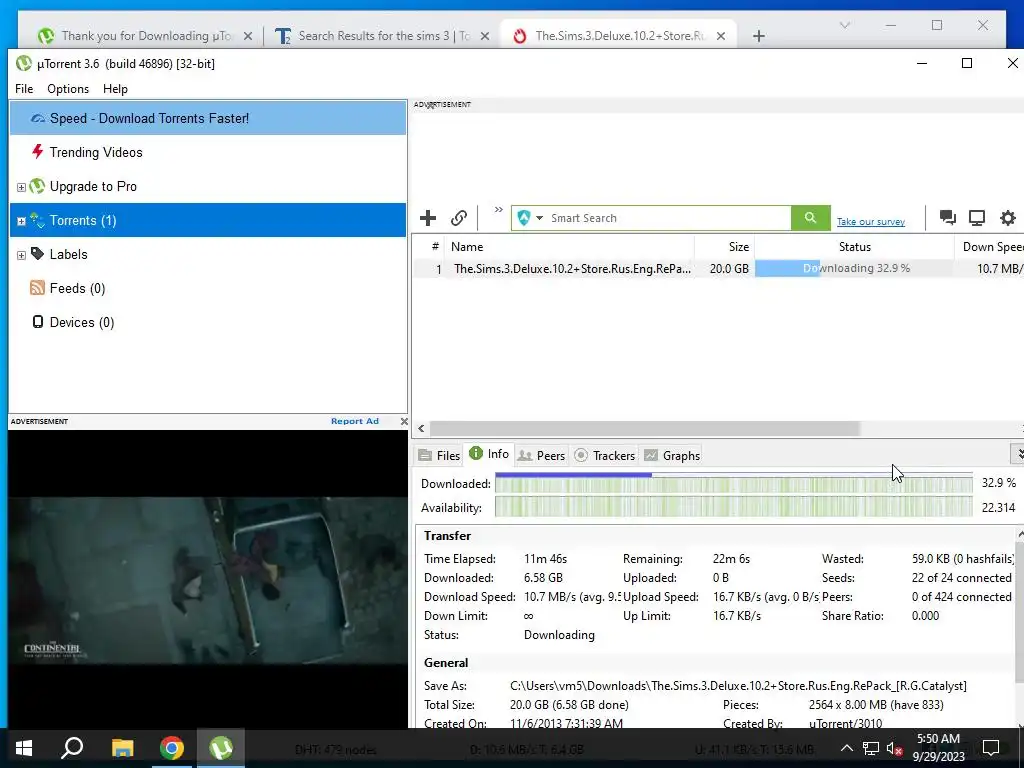Open Preferences gear icon

tap(1008, 217)
